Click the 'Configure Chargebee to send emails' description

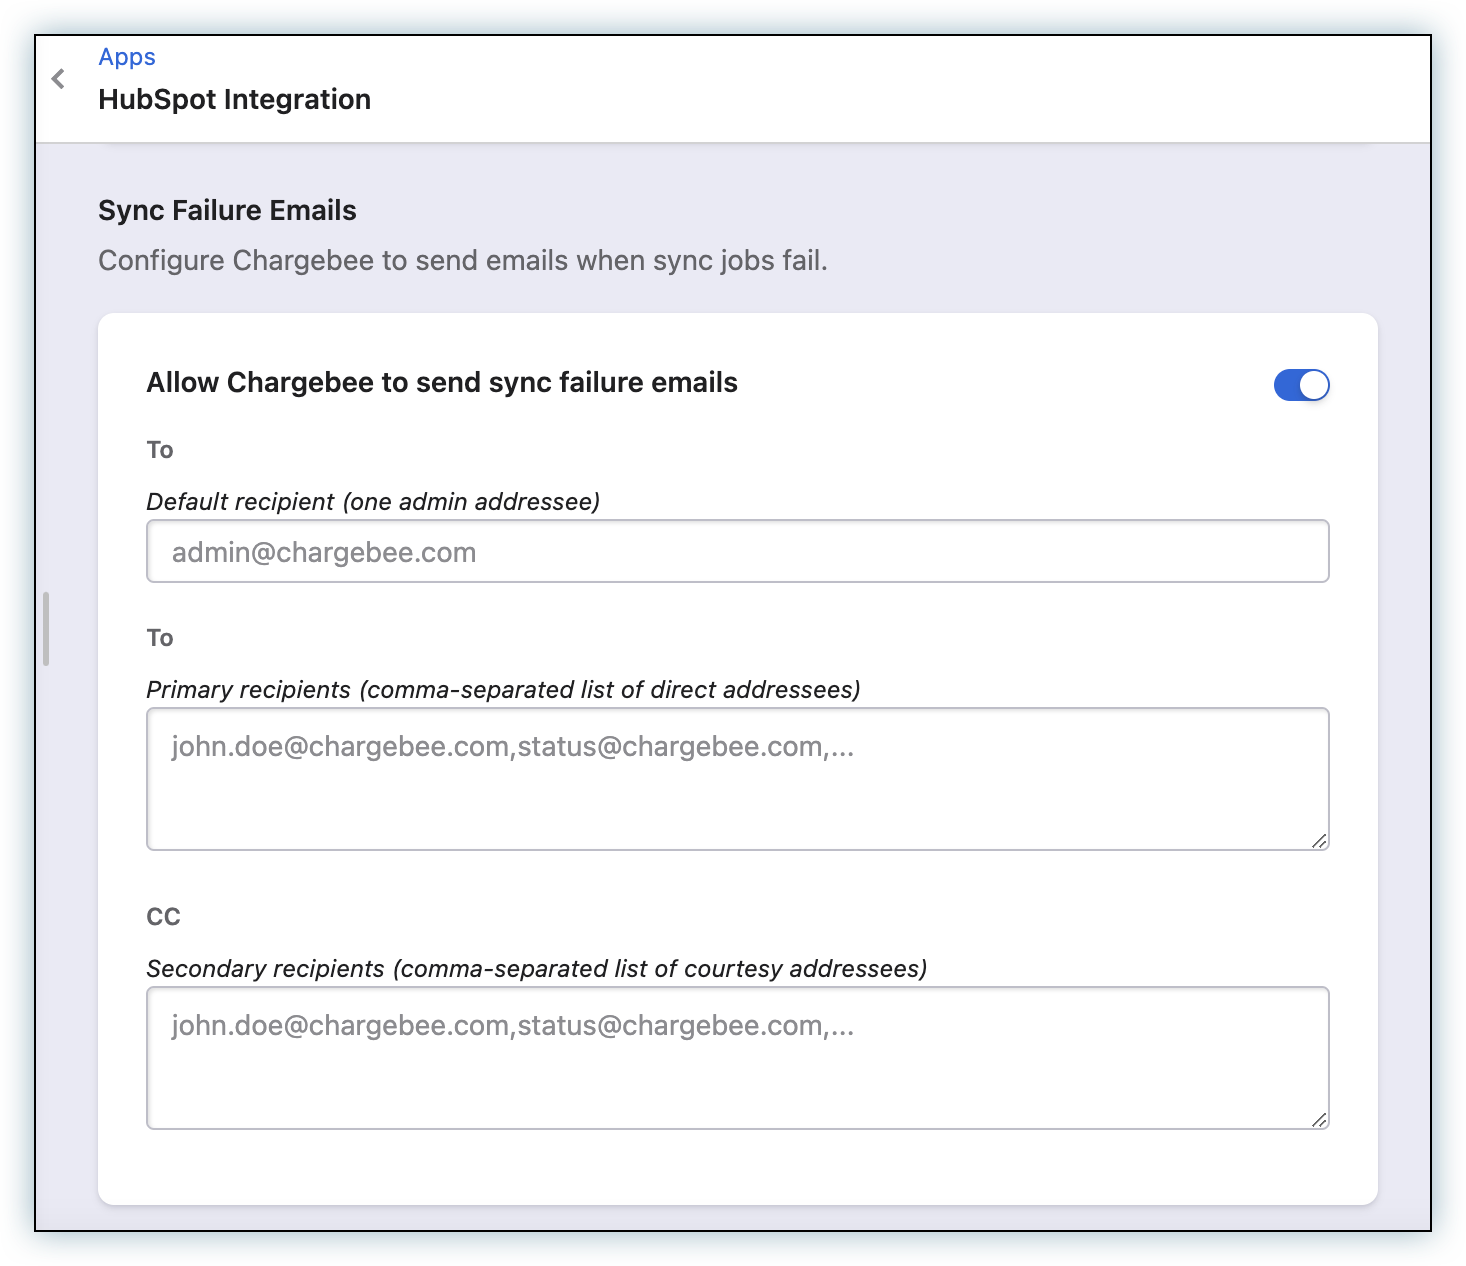coord(462,261)
